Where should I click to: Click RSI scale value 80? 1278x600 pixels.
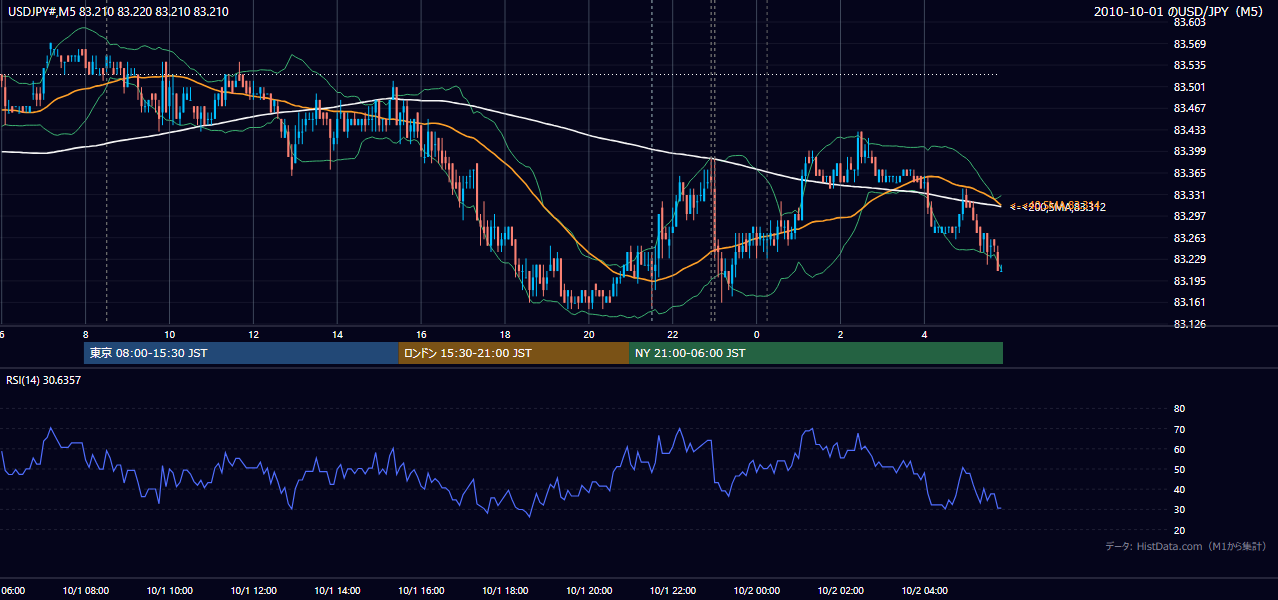click(1179, 409)
